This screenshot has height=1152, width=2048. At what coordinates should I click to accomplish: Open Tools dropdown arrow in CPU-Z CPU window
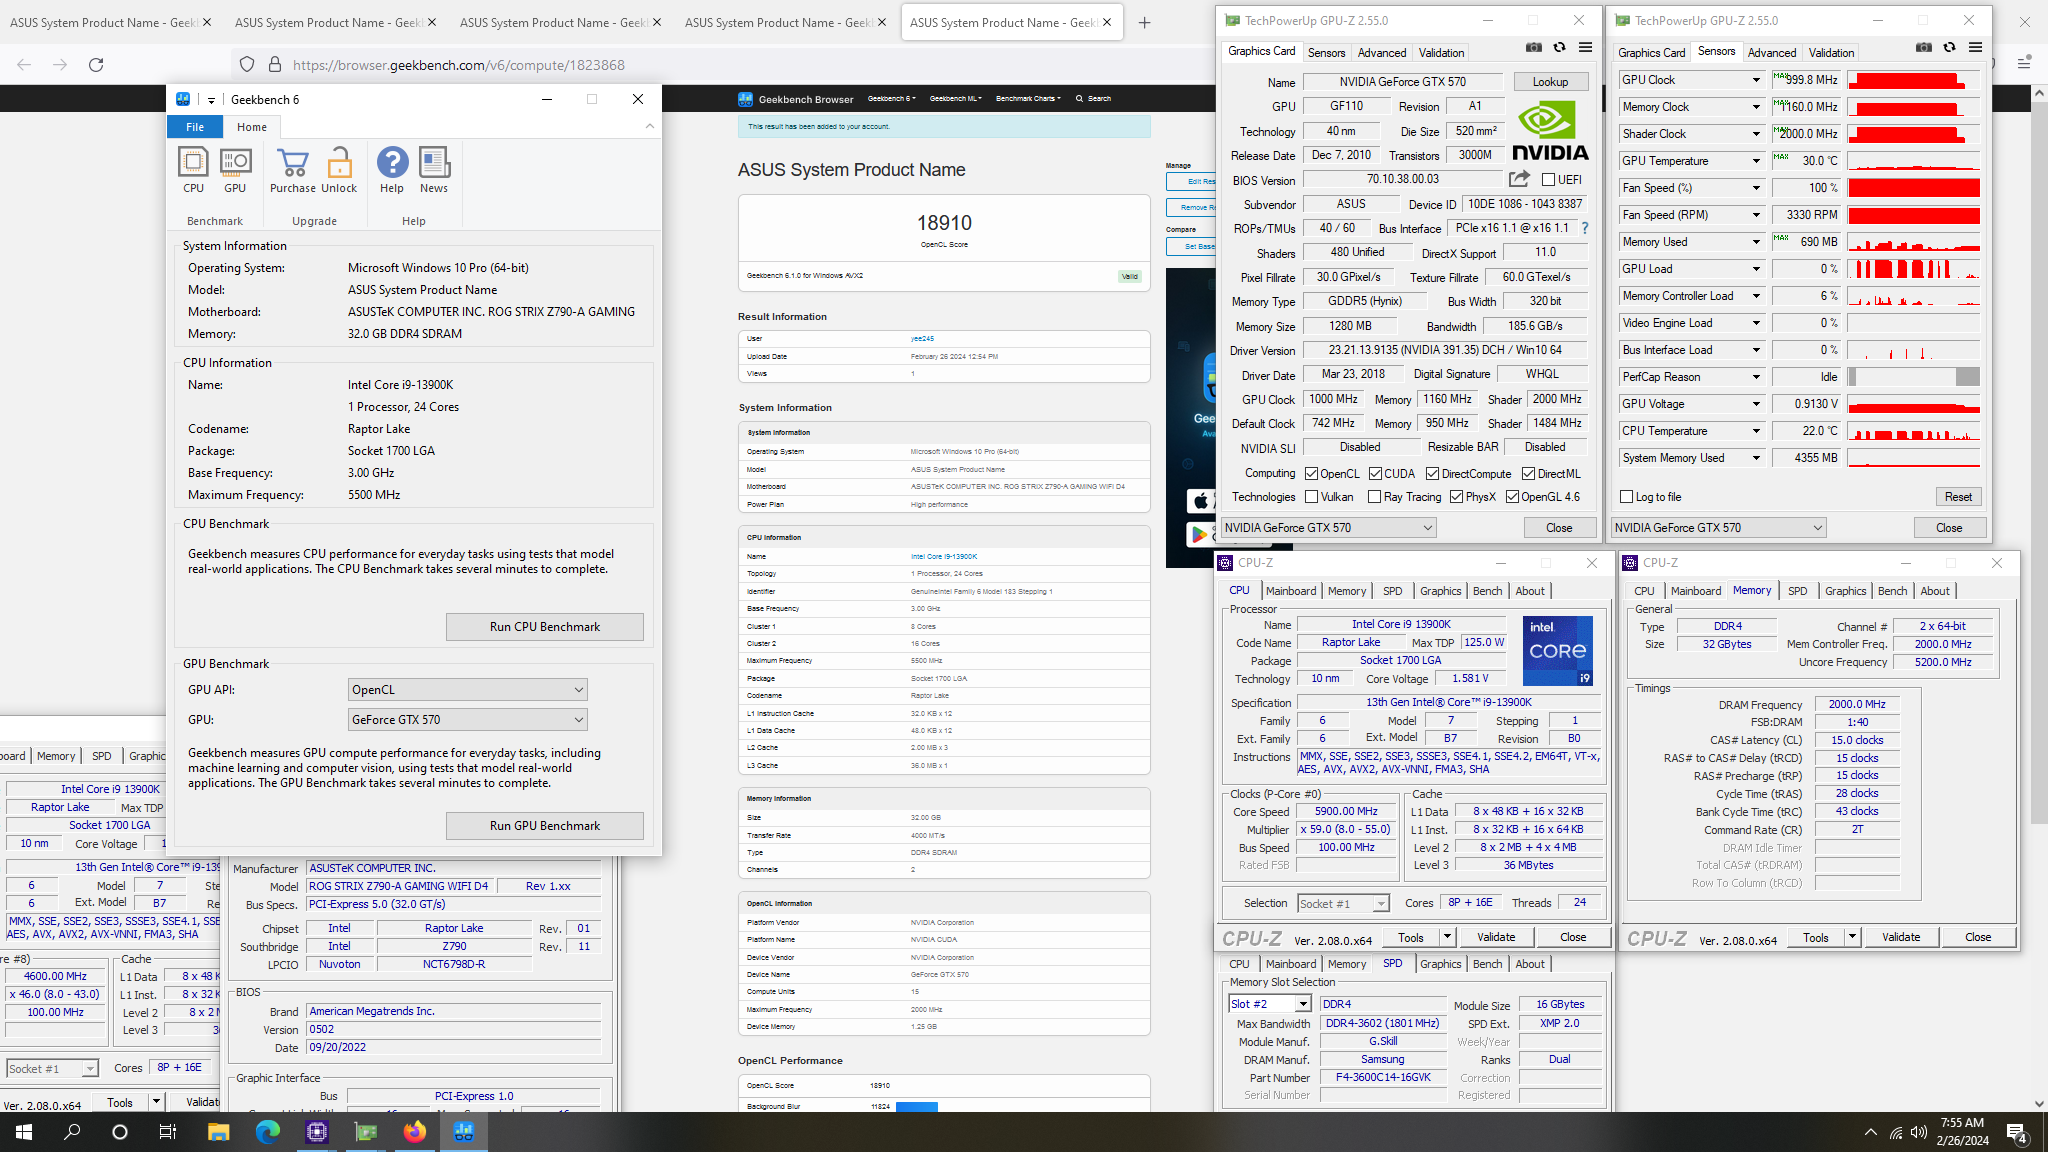(1447, 937)
